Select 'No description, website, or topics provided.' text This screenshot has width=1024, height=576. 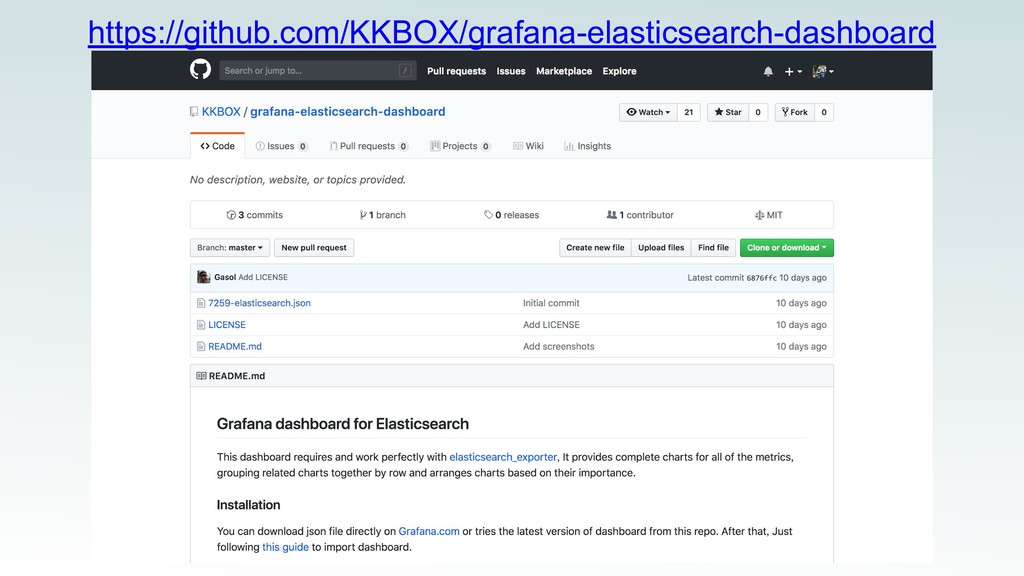click(x=298, y=180)
